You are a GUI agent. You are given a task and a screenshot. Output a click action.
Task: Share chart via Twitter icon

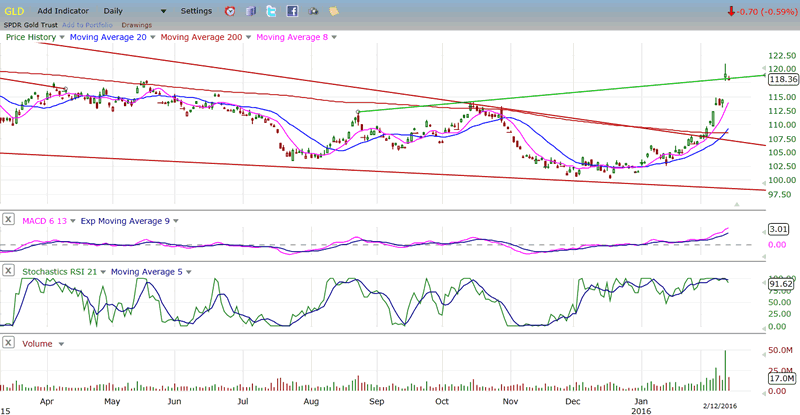click(271, 11)
